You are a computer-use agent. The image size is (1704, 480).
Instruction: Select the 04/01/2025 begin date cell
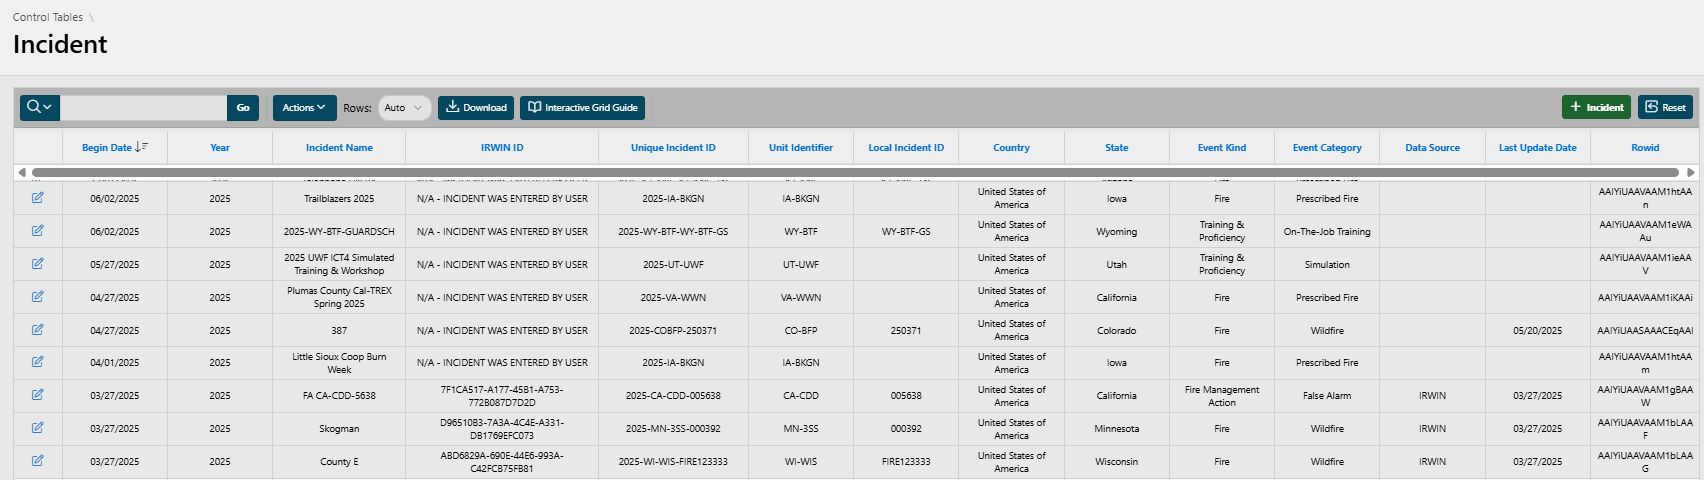[x=115, y=362]
